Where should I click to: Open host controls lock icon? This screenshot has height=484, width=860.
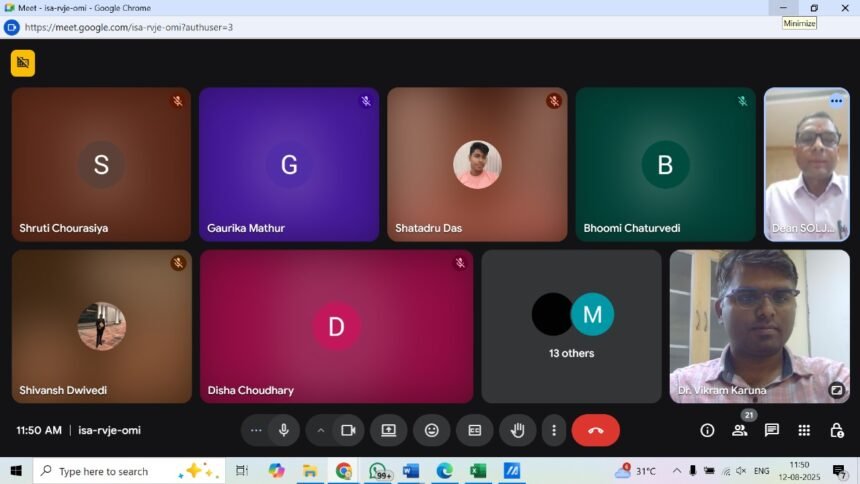pos(836,430)
